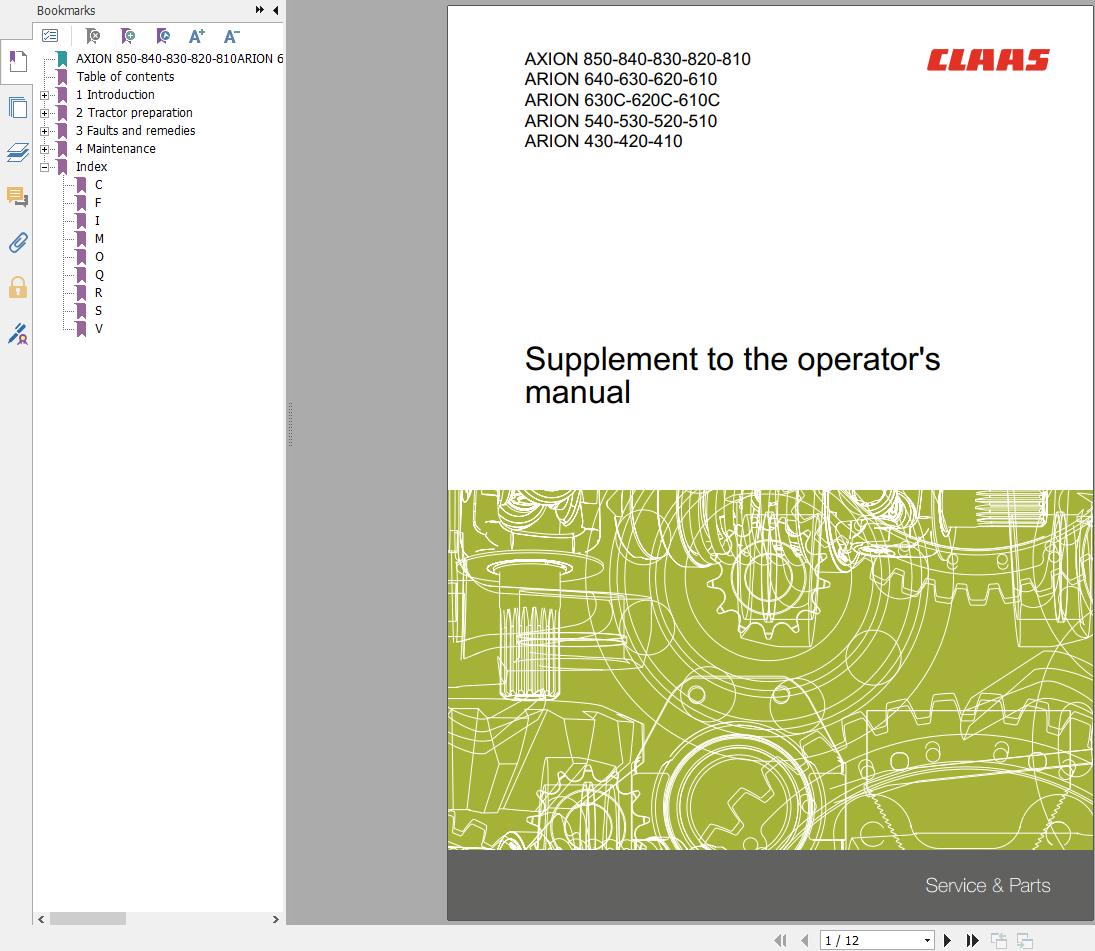Click the add new bookmark icon
The image size is (1095, 951).
pos(127,36)
